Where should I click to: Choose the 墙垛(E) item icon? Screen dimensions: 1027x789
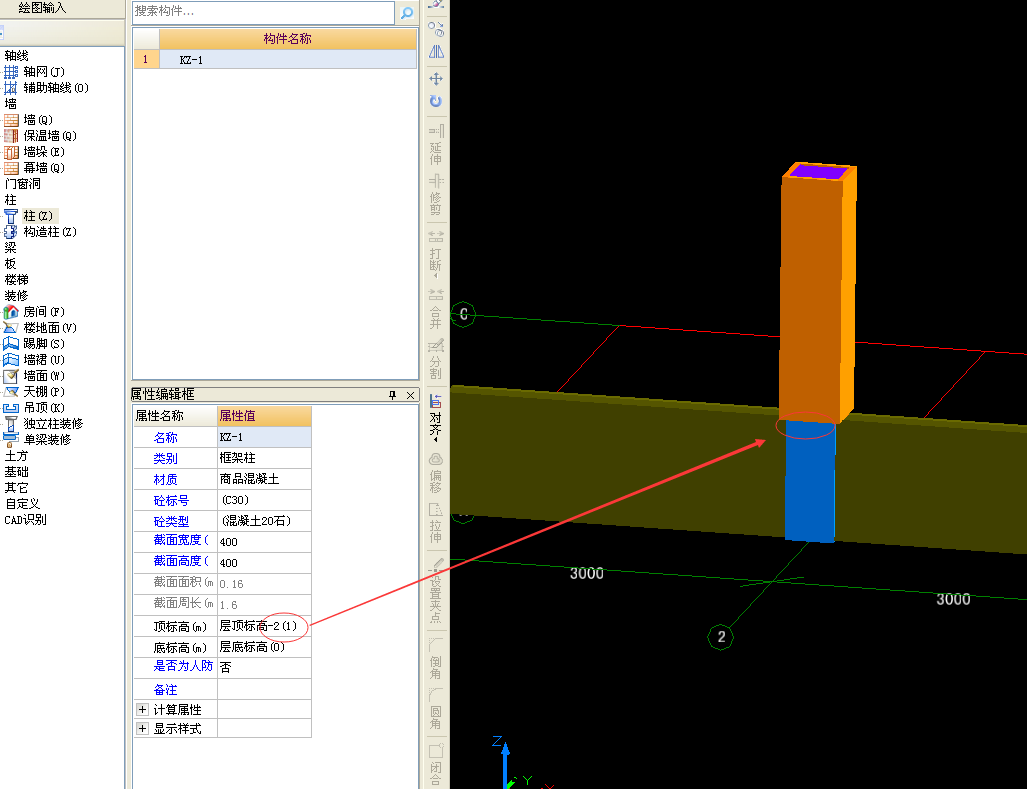tap(11, 152)
